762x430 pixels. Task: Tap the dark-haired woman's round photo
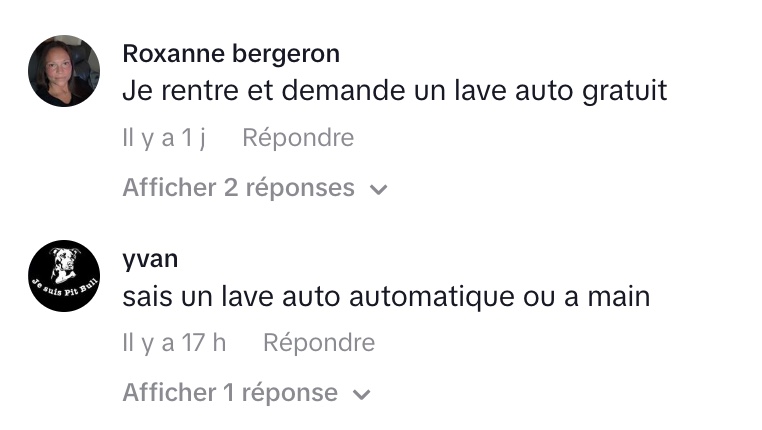click(x=64, y=71)
